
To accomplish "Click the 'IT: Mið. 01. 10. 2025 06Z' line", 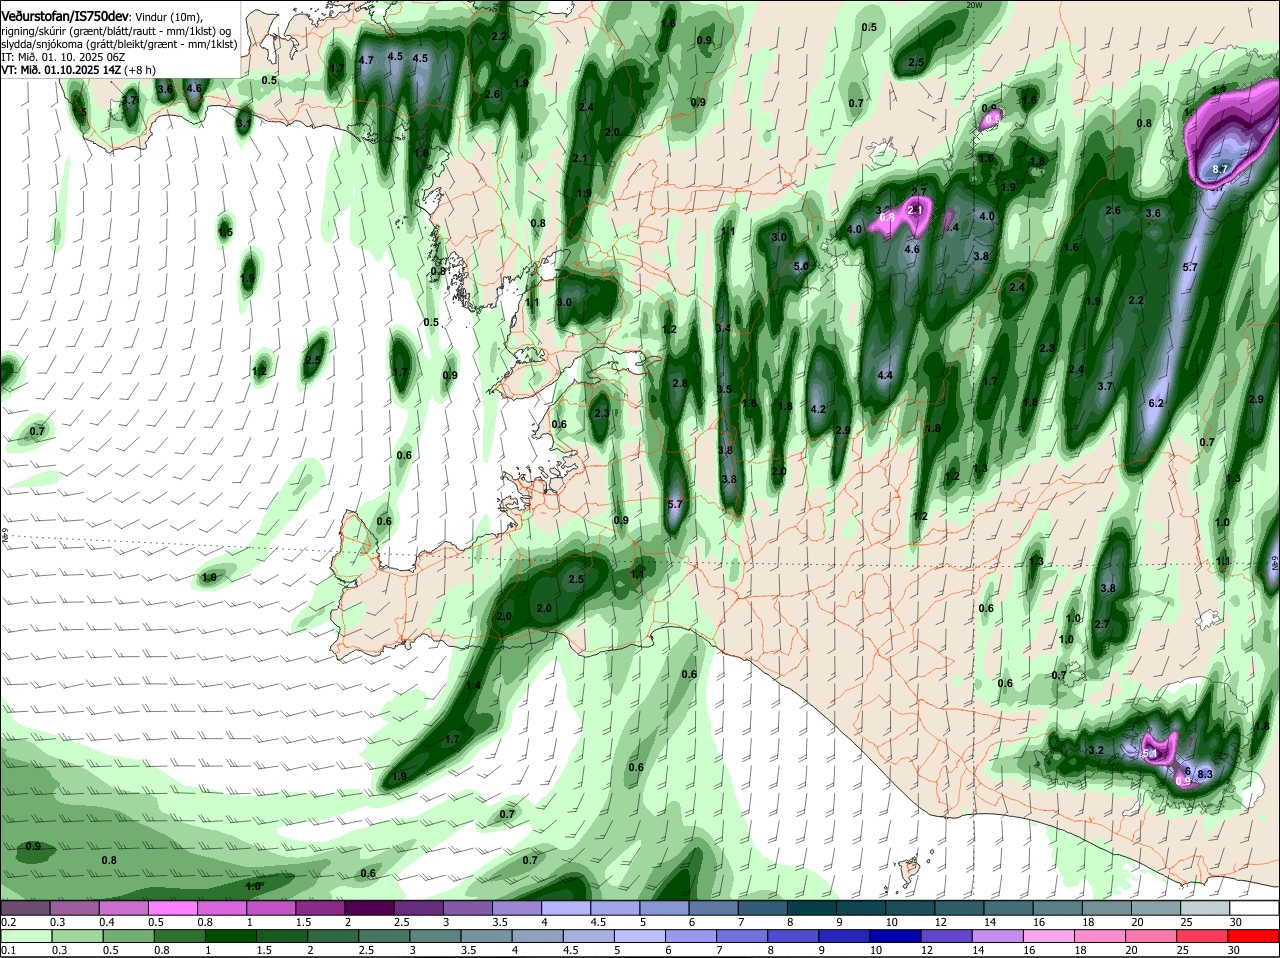I will click(x=63, y=57).
